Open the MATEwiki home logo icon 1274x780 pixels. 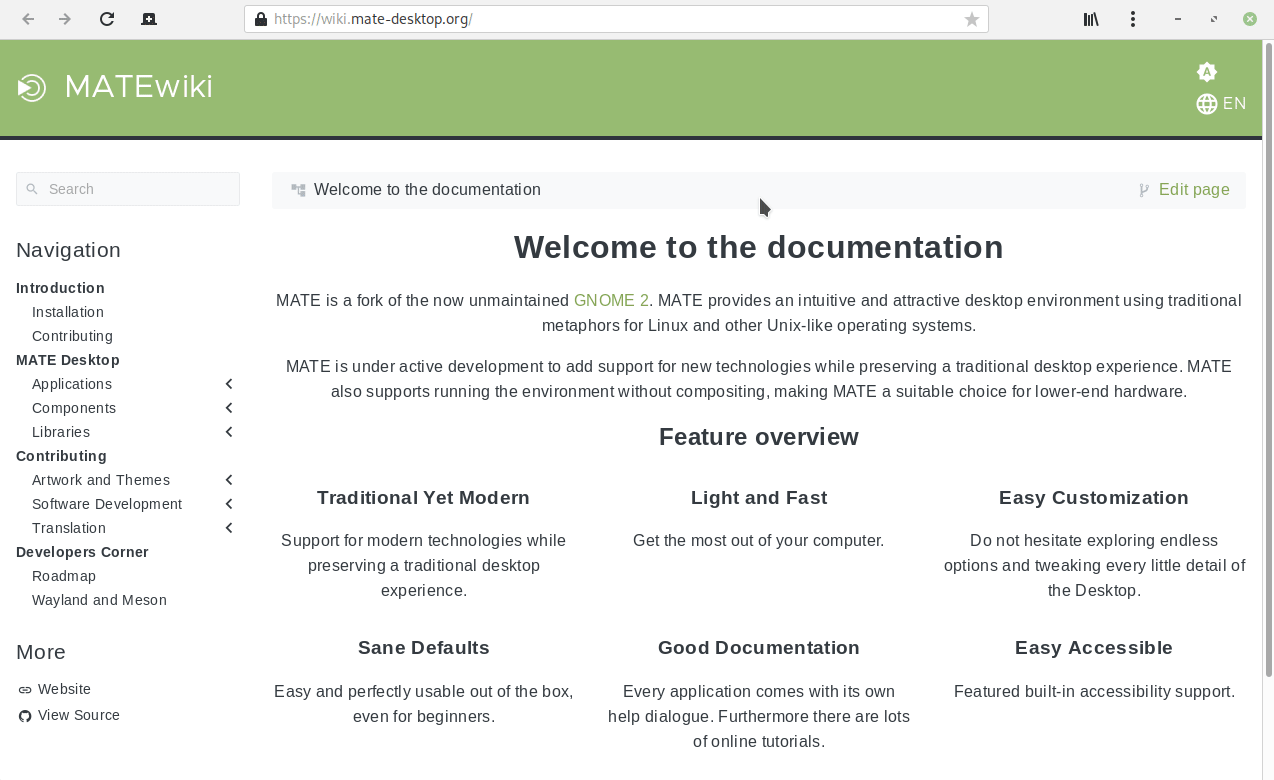pos(31,87)
